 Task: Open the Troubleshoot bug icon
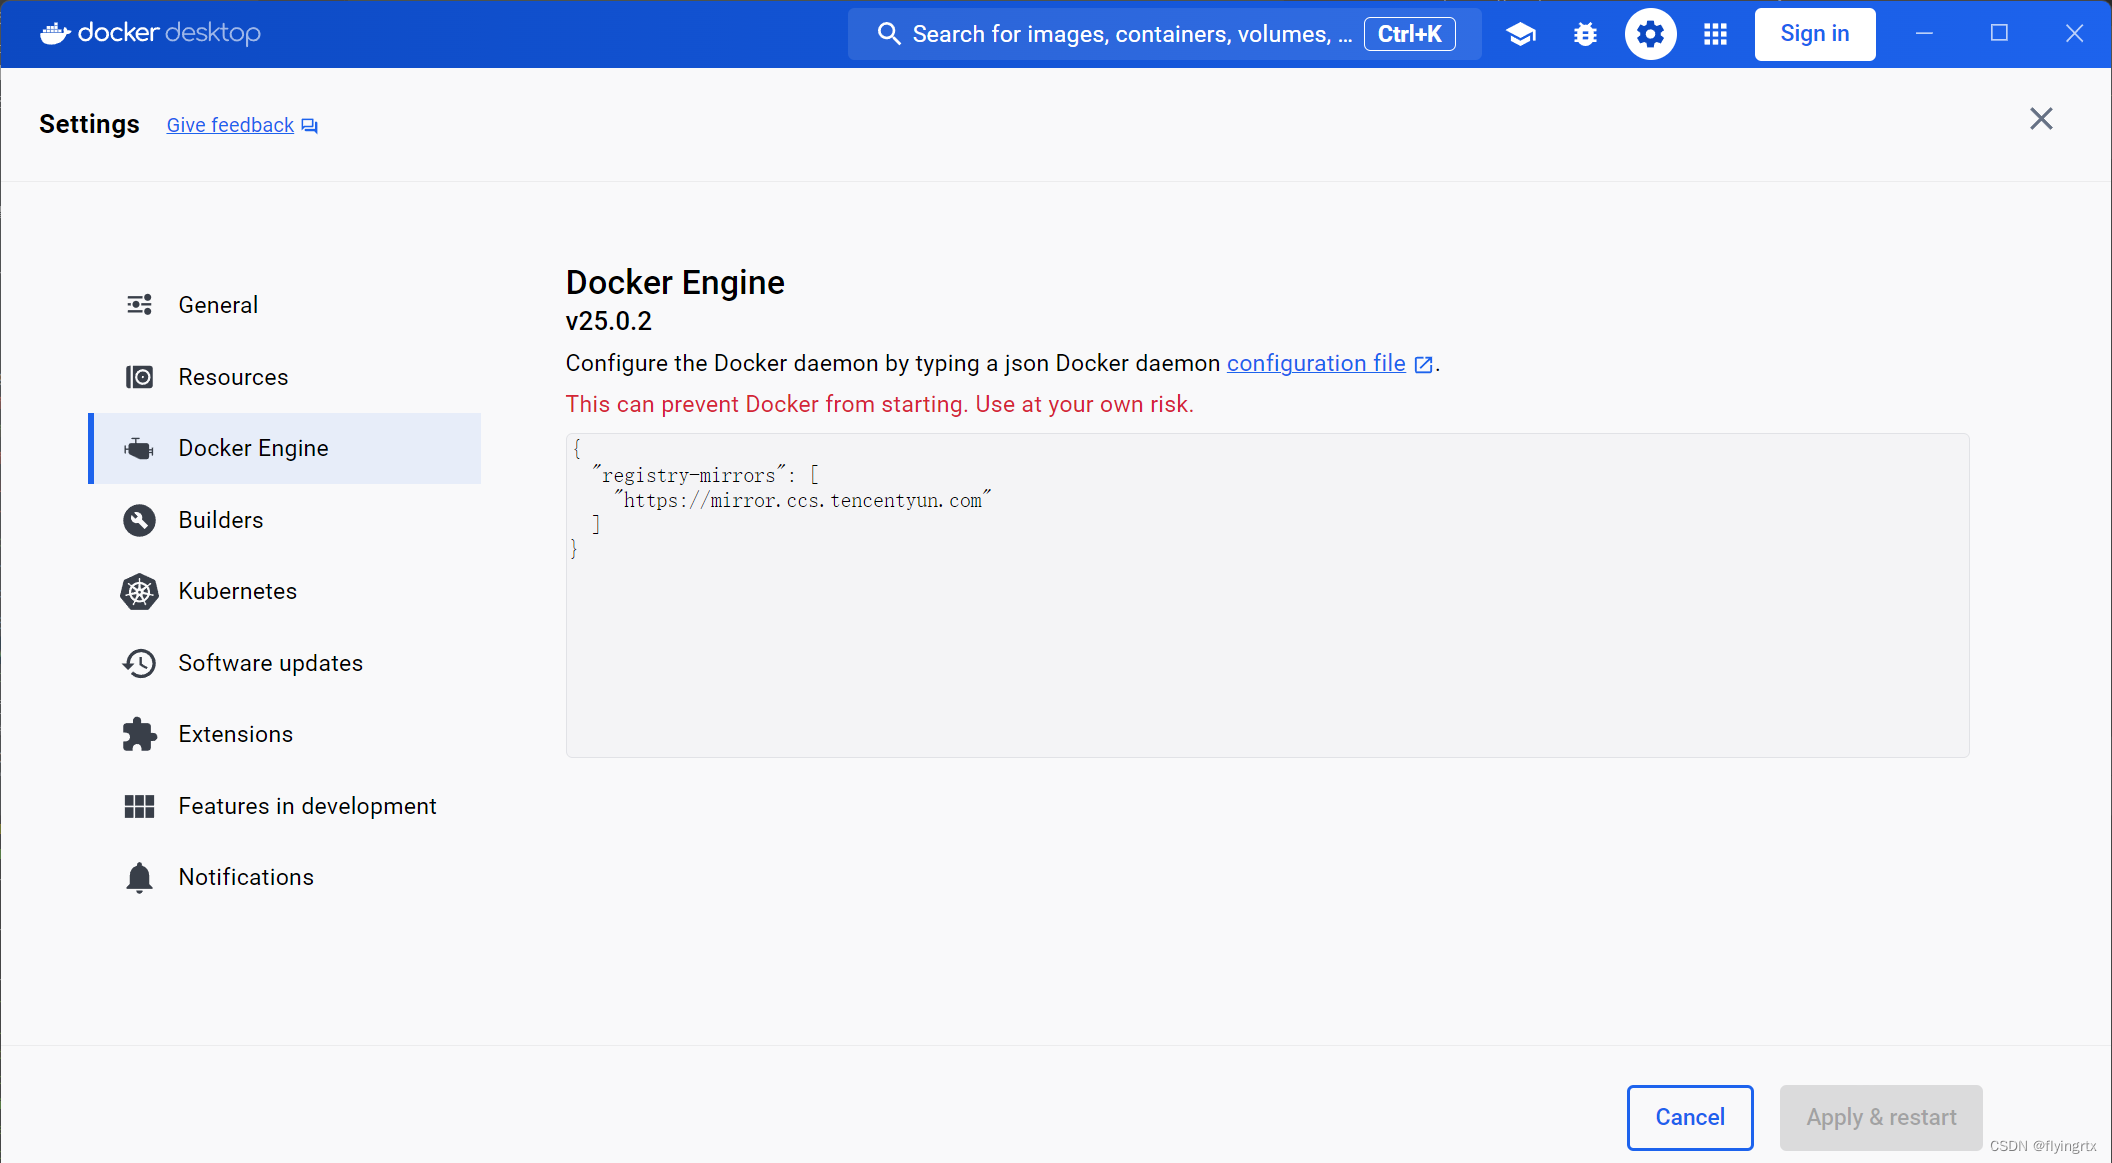(1585, 33)
